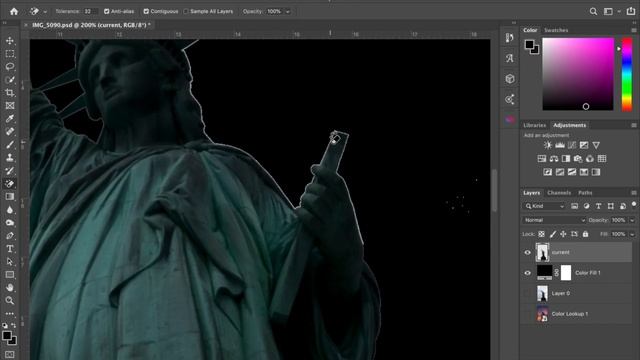The width and height of the screenshot is (640, 360).
Task: Go to the Home screen
Action: 14,11
